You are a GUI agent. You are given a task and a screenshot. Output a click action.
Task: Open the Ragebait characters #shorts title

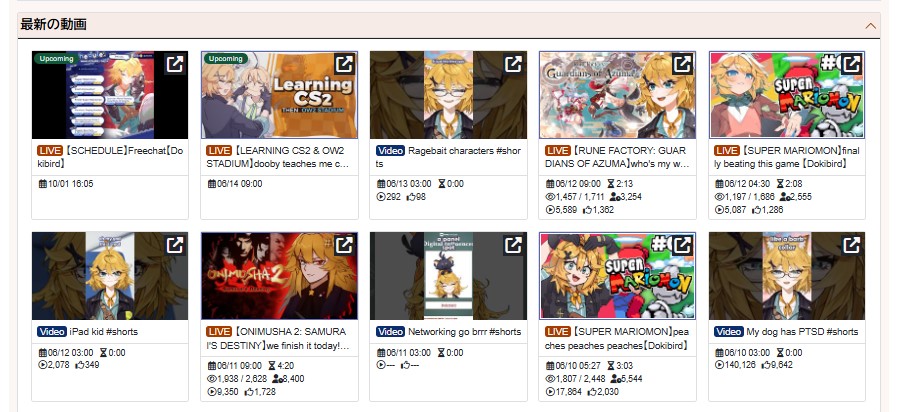pos(448,157)
